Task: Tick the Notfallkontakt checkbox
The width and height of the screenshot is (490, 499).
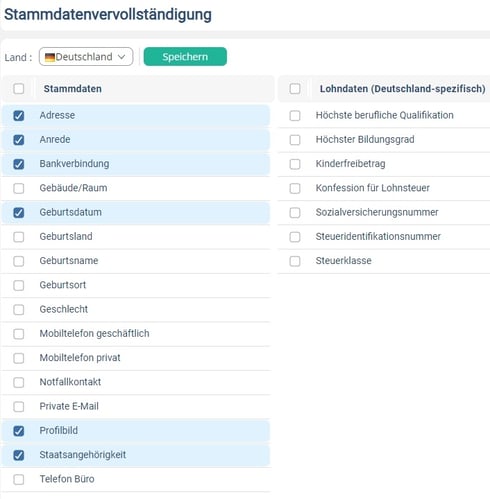Action: tap(19, 382)
